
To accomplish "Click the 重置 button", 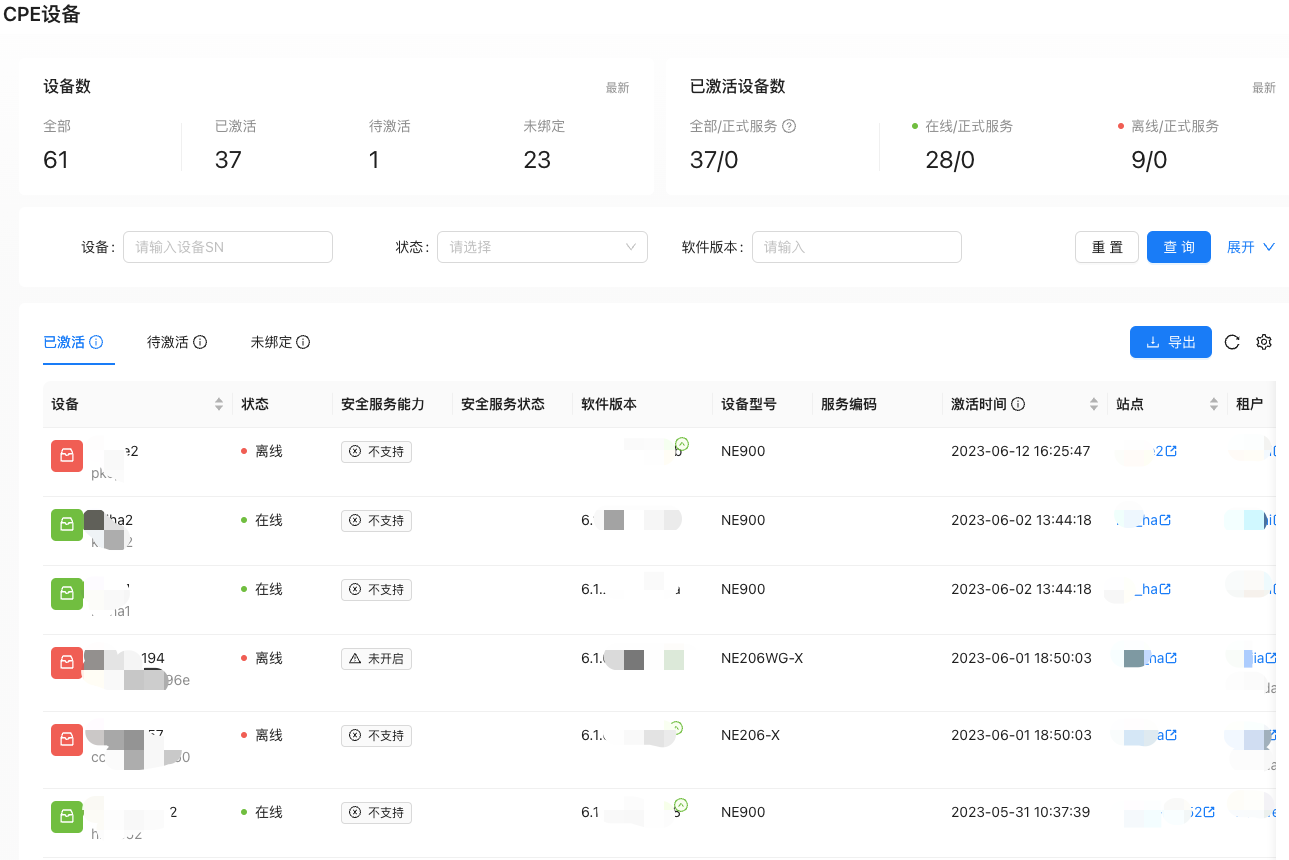I will tap(1107, 247).
